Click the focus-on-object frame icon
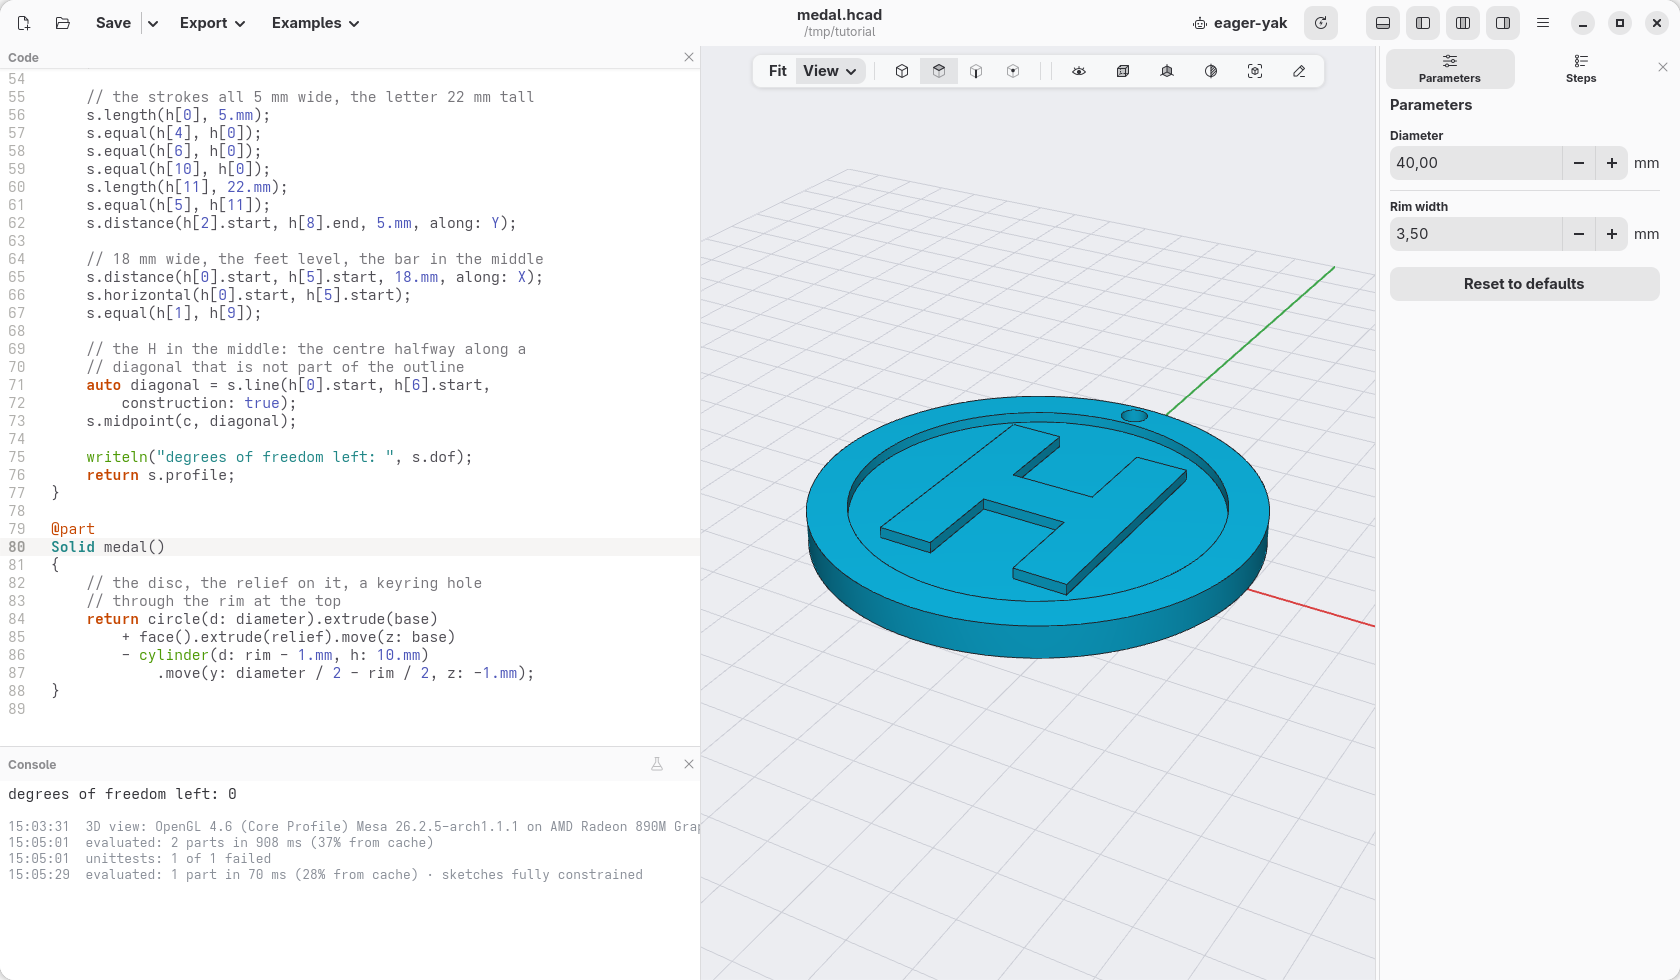Screen dimensions: 1680x980 point(1255,71)
